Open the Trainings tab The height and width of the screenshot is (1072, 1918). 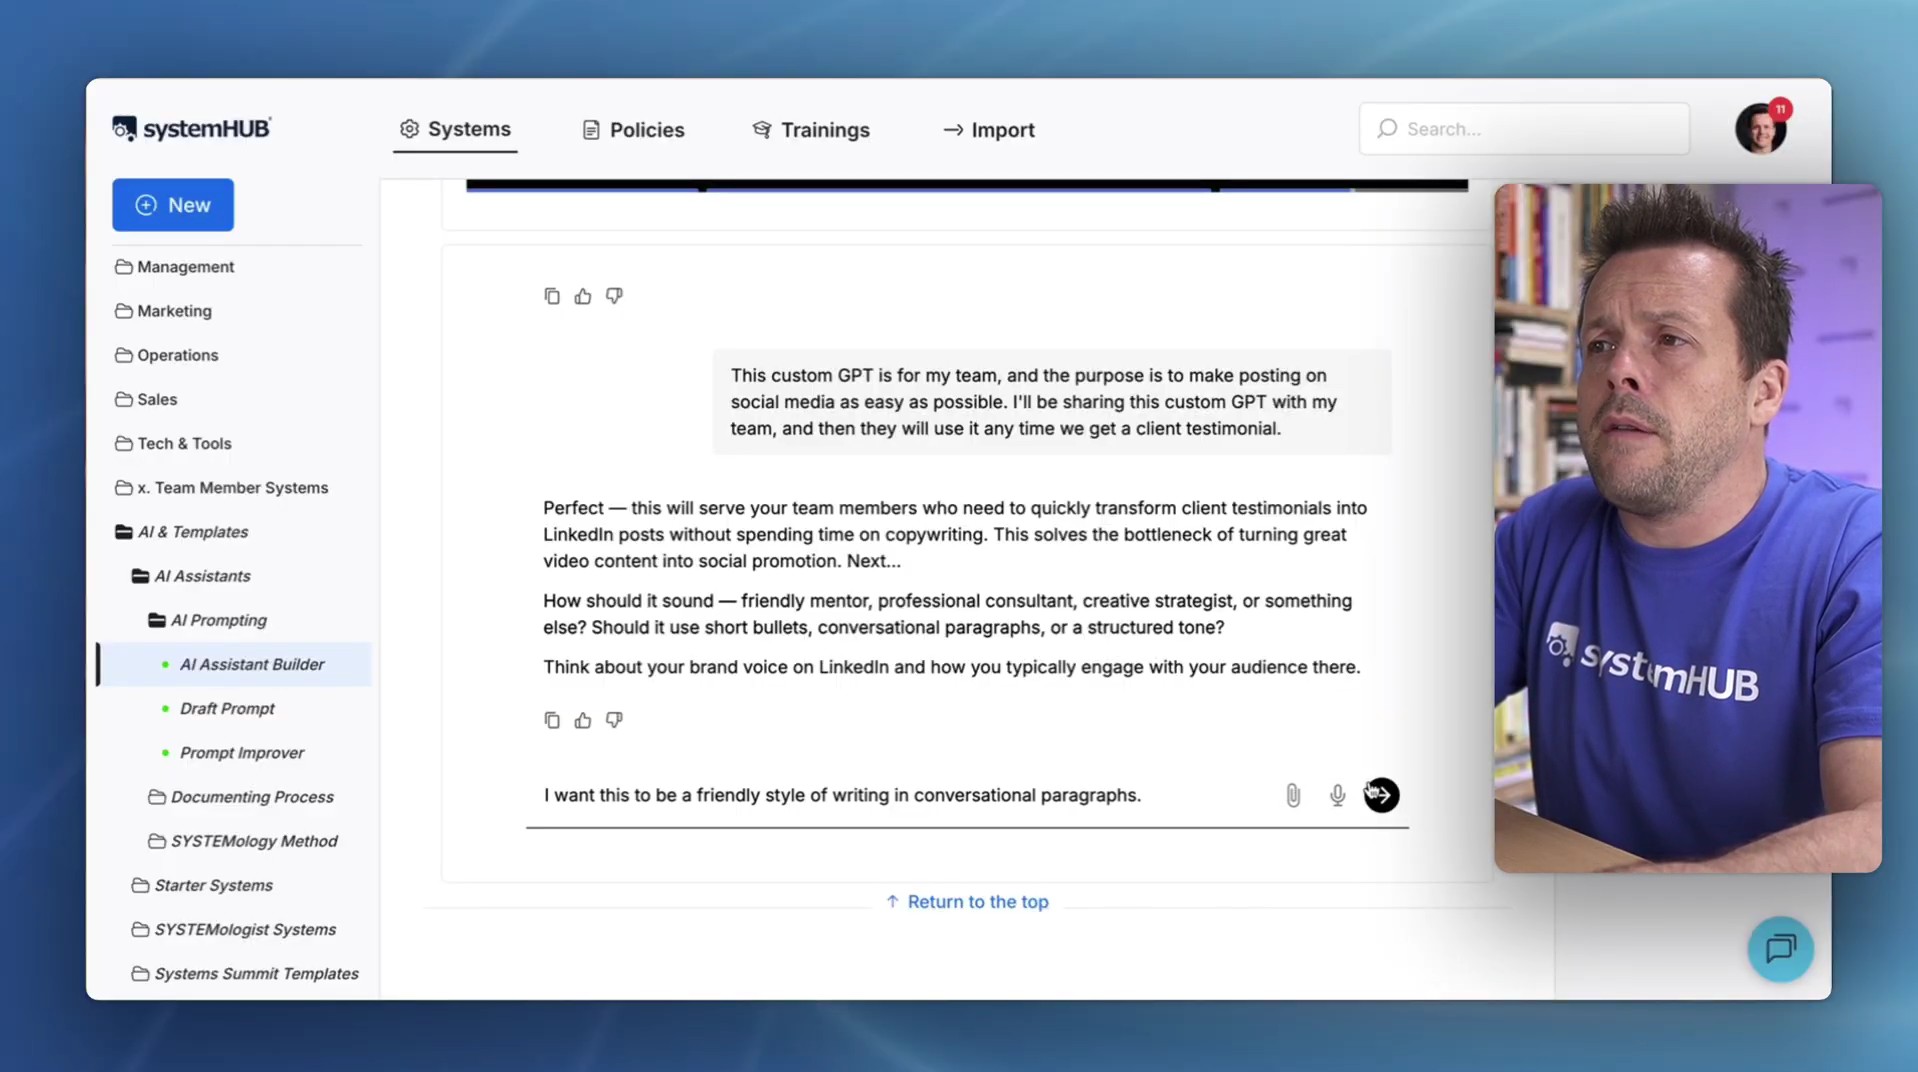(x=811, y=130)
